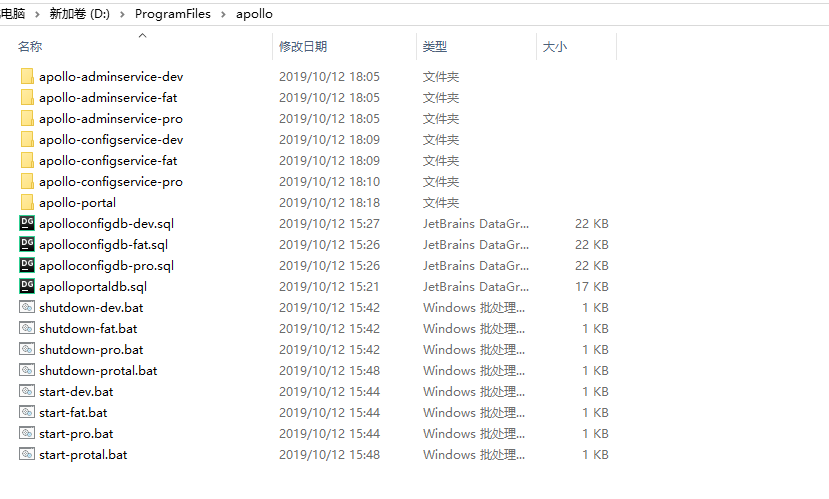The width and height of the screenshot is (829, 499).
Task: Click batch file icon of start-fat.bat
Action: click(x=27, y=412)
